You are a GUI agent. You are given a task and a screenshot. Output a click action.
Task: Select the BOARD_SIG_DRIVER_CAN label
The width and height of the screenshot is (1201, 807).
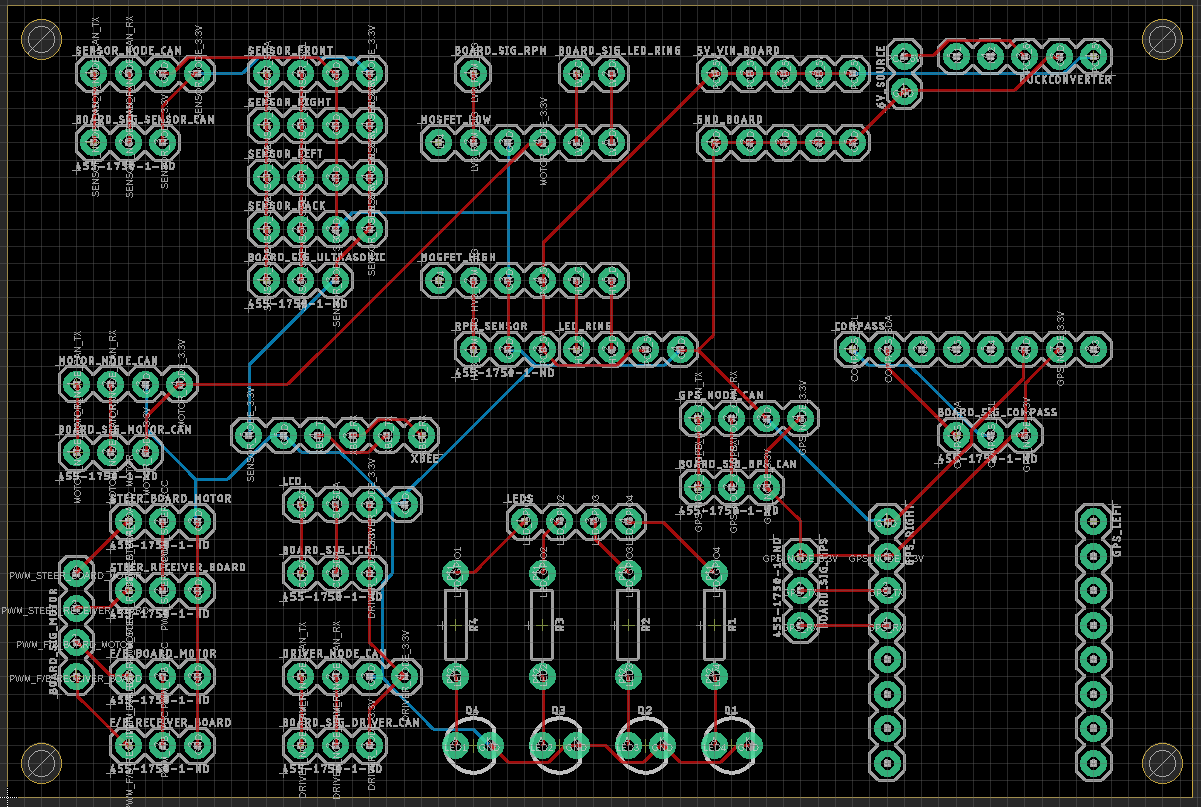pyautogui.click(x=350, y=723)
